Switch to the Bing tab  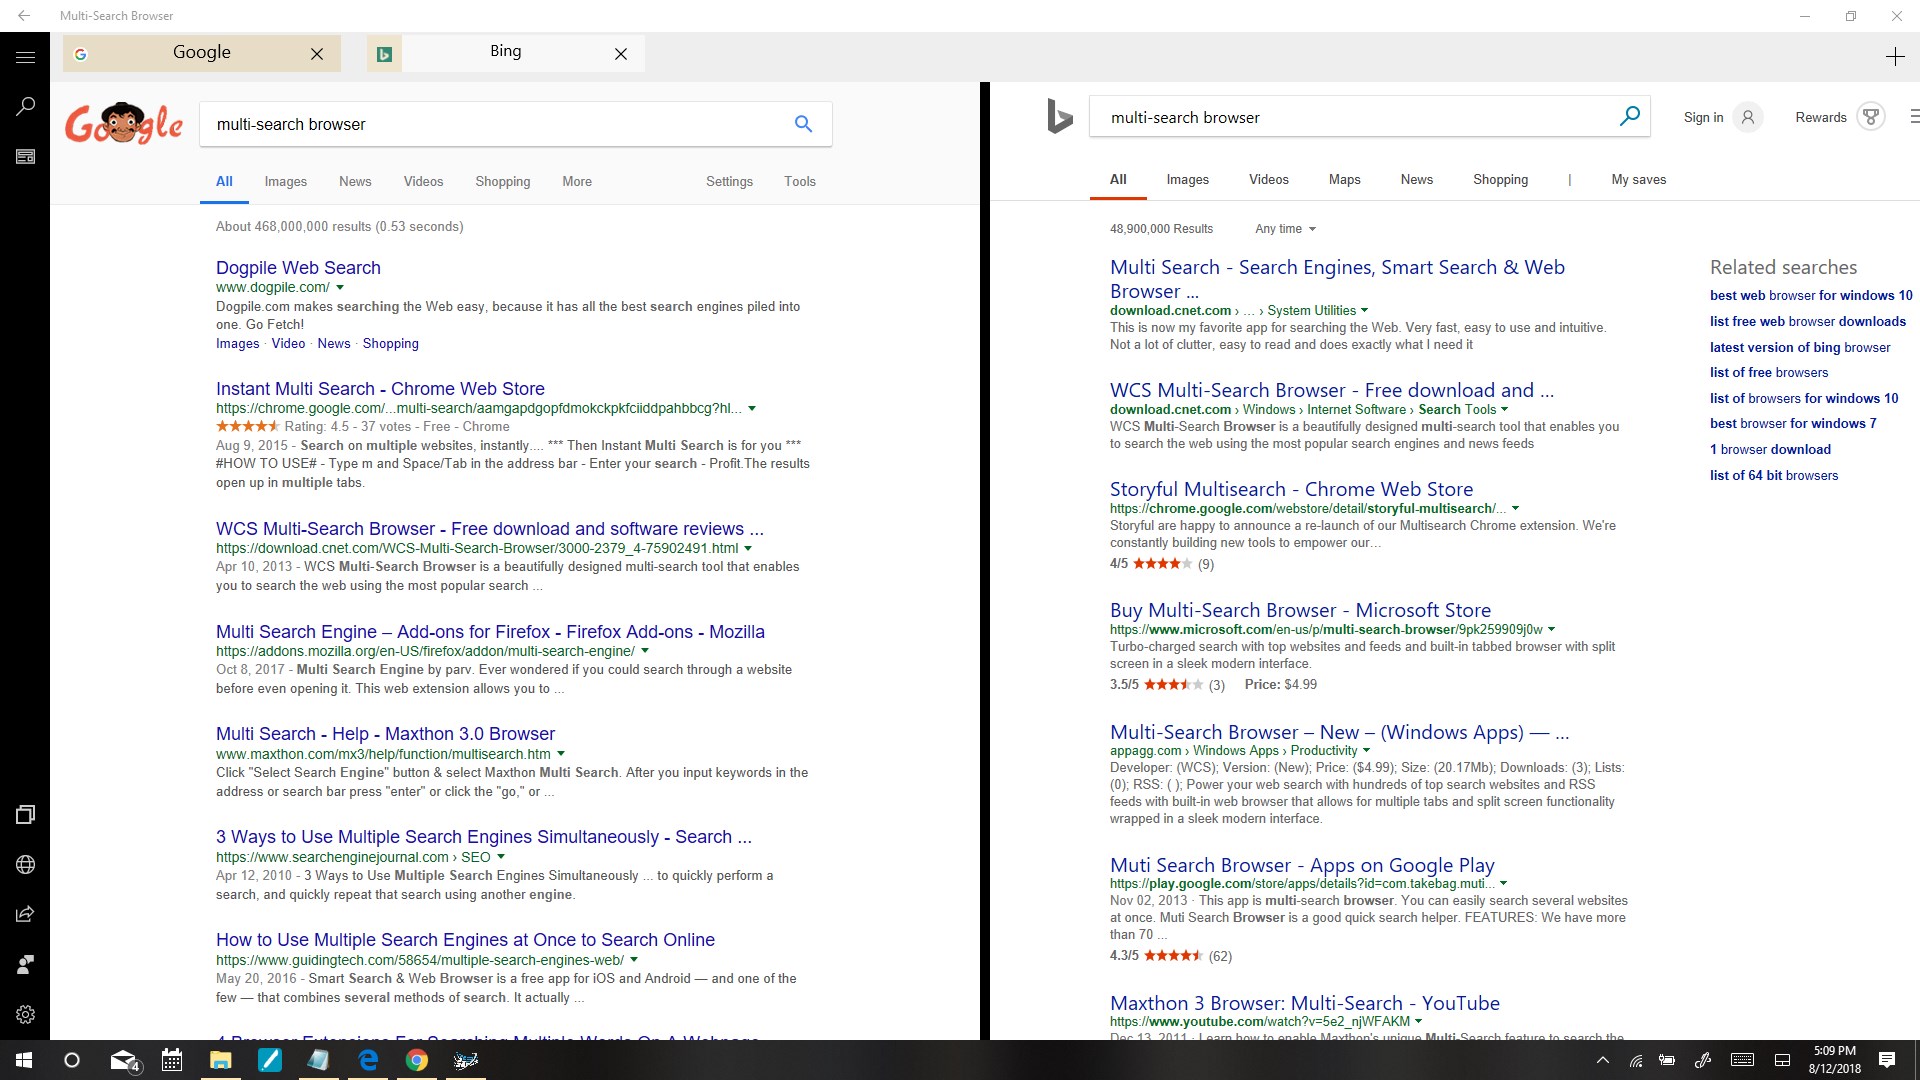coord(505,52)
